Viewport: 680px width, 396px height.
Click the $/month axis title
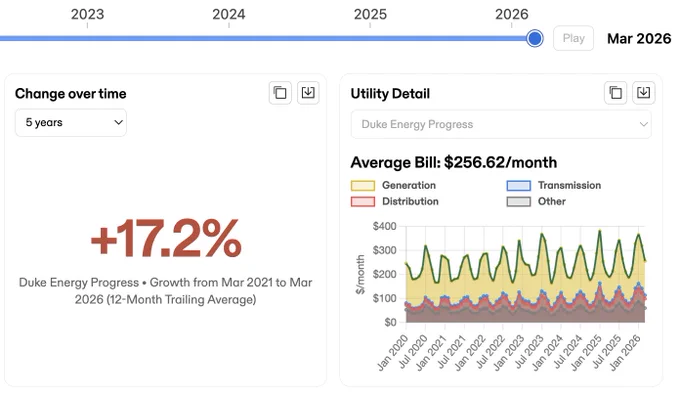pyautogui.click(x=360, y=275)
